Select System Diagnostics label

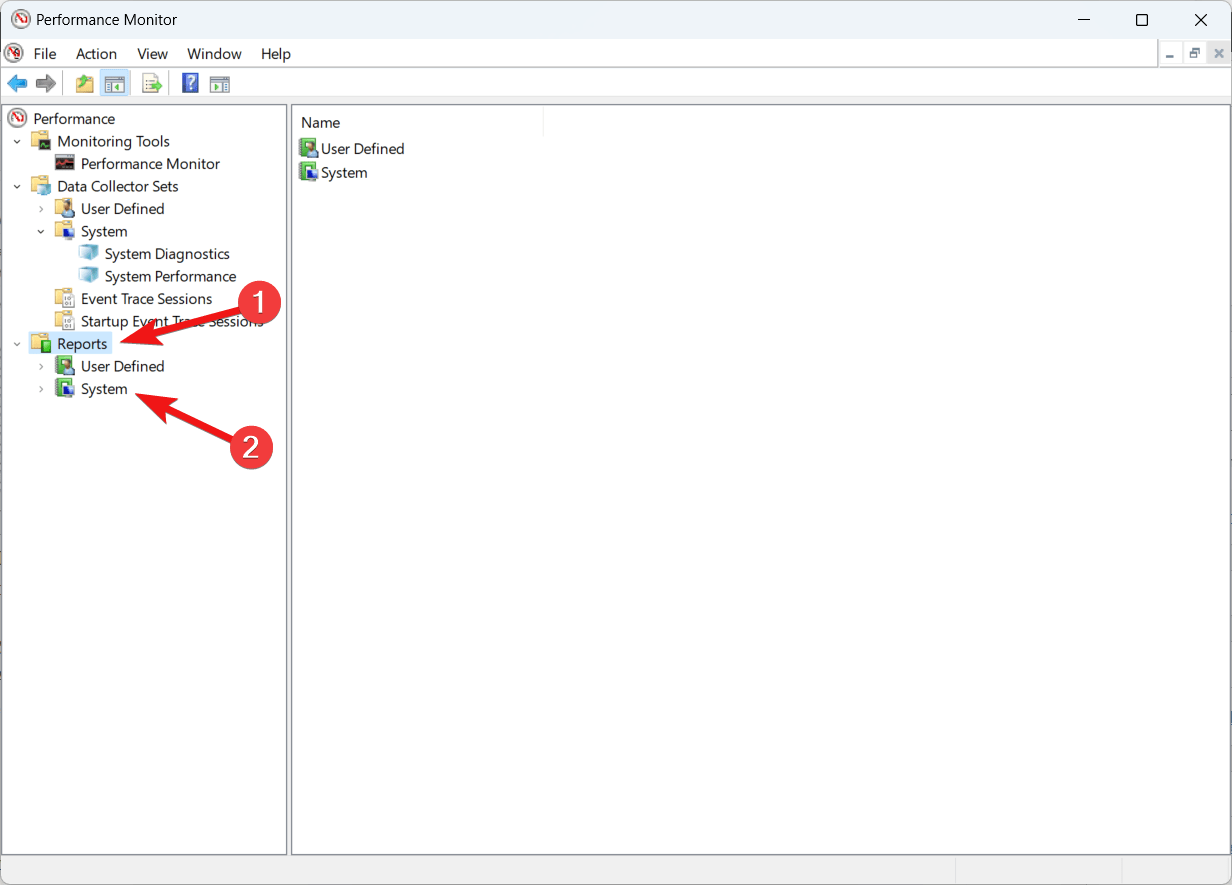[167, 254]
